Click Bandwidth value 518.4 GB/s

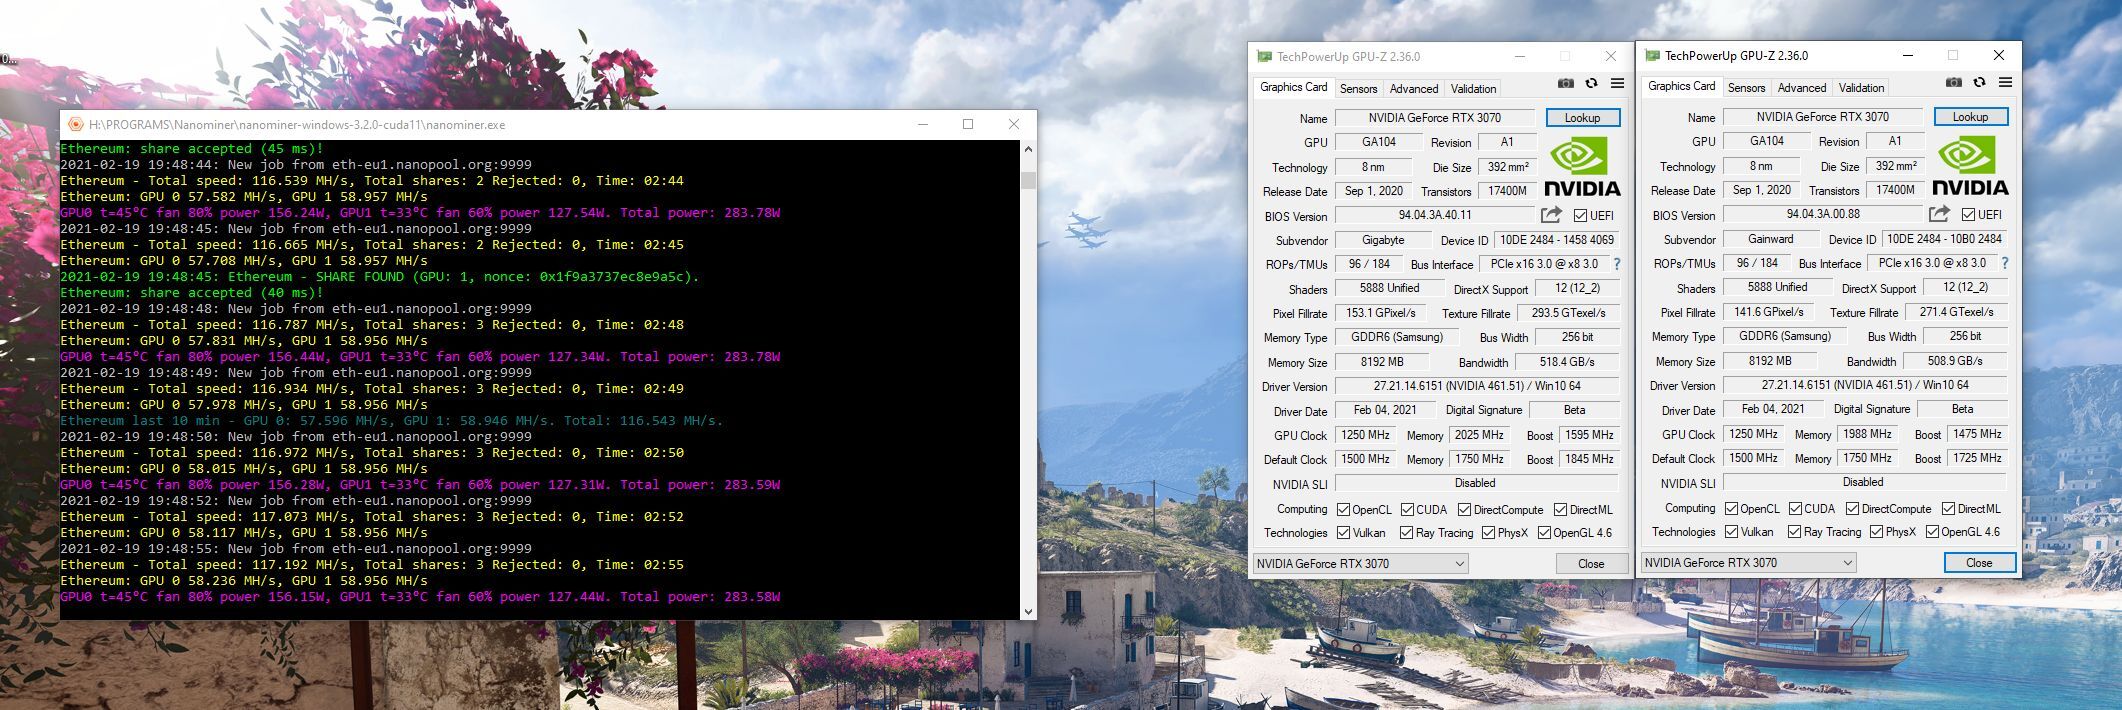click(1567, 362)
